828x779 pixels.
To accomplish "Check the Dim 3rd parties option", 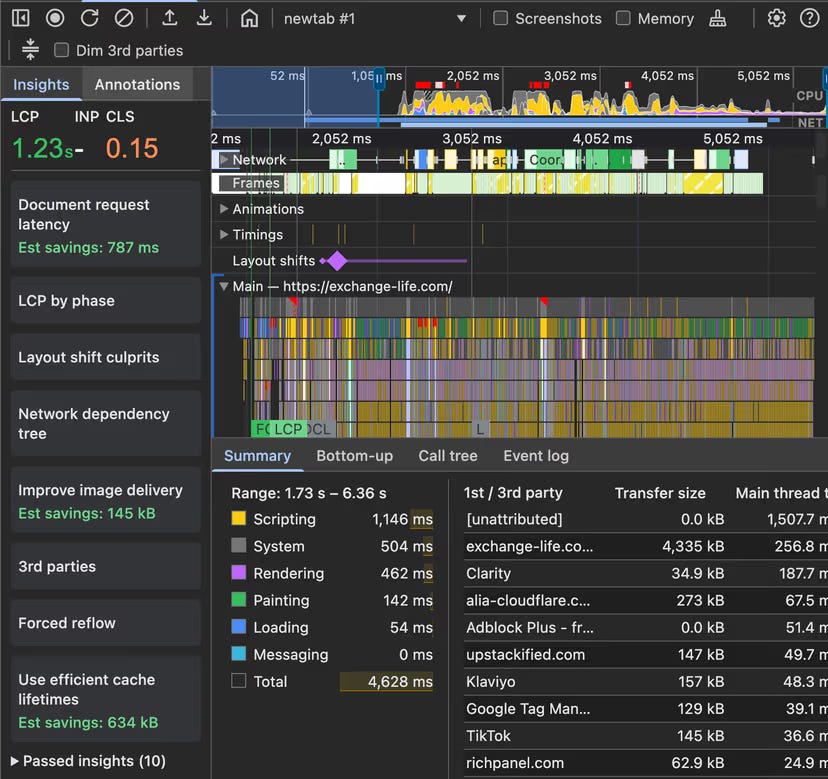I will click(62, 50).
